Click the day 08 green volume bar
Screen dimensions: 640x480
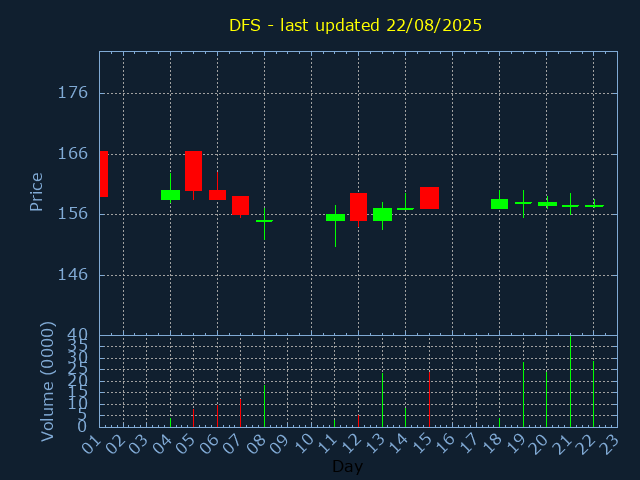pos(264,406)
